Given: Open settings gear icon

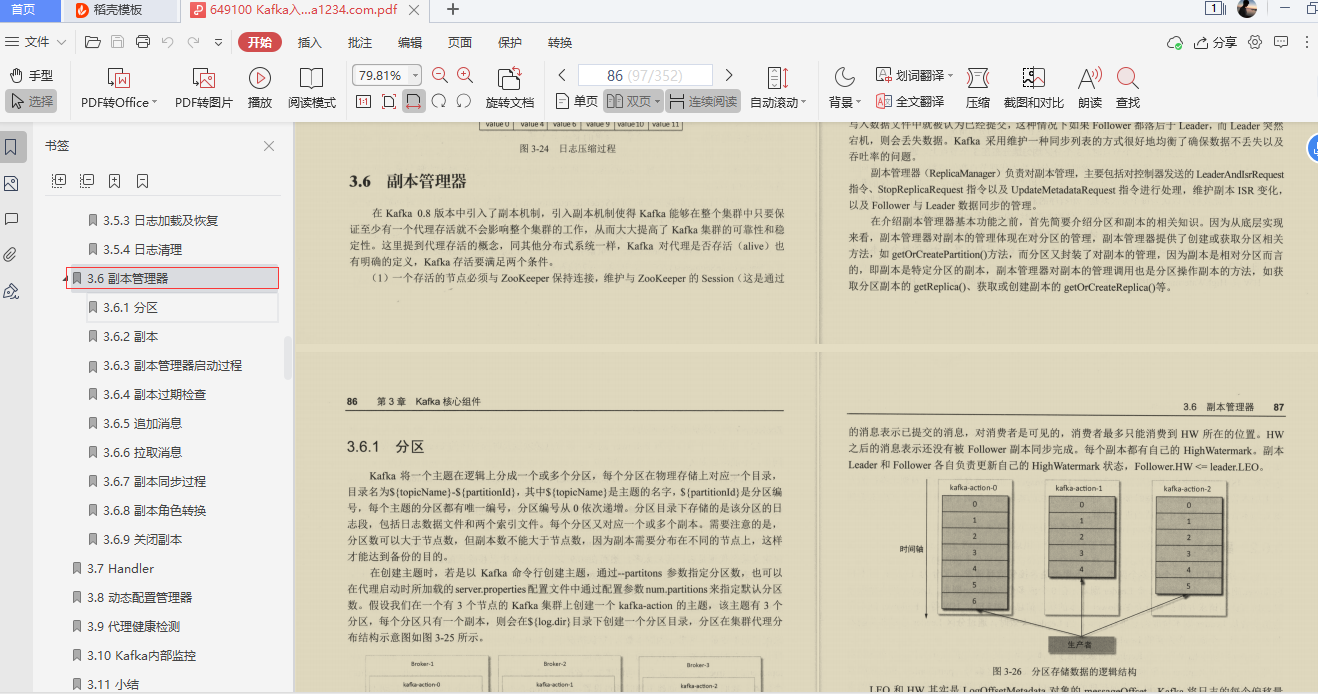Looking at the screenshot, I should [x=1256, y=42].
